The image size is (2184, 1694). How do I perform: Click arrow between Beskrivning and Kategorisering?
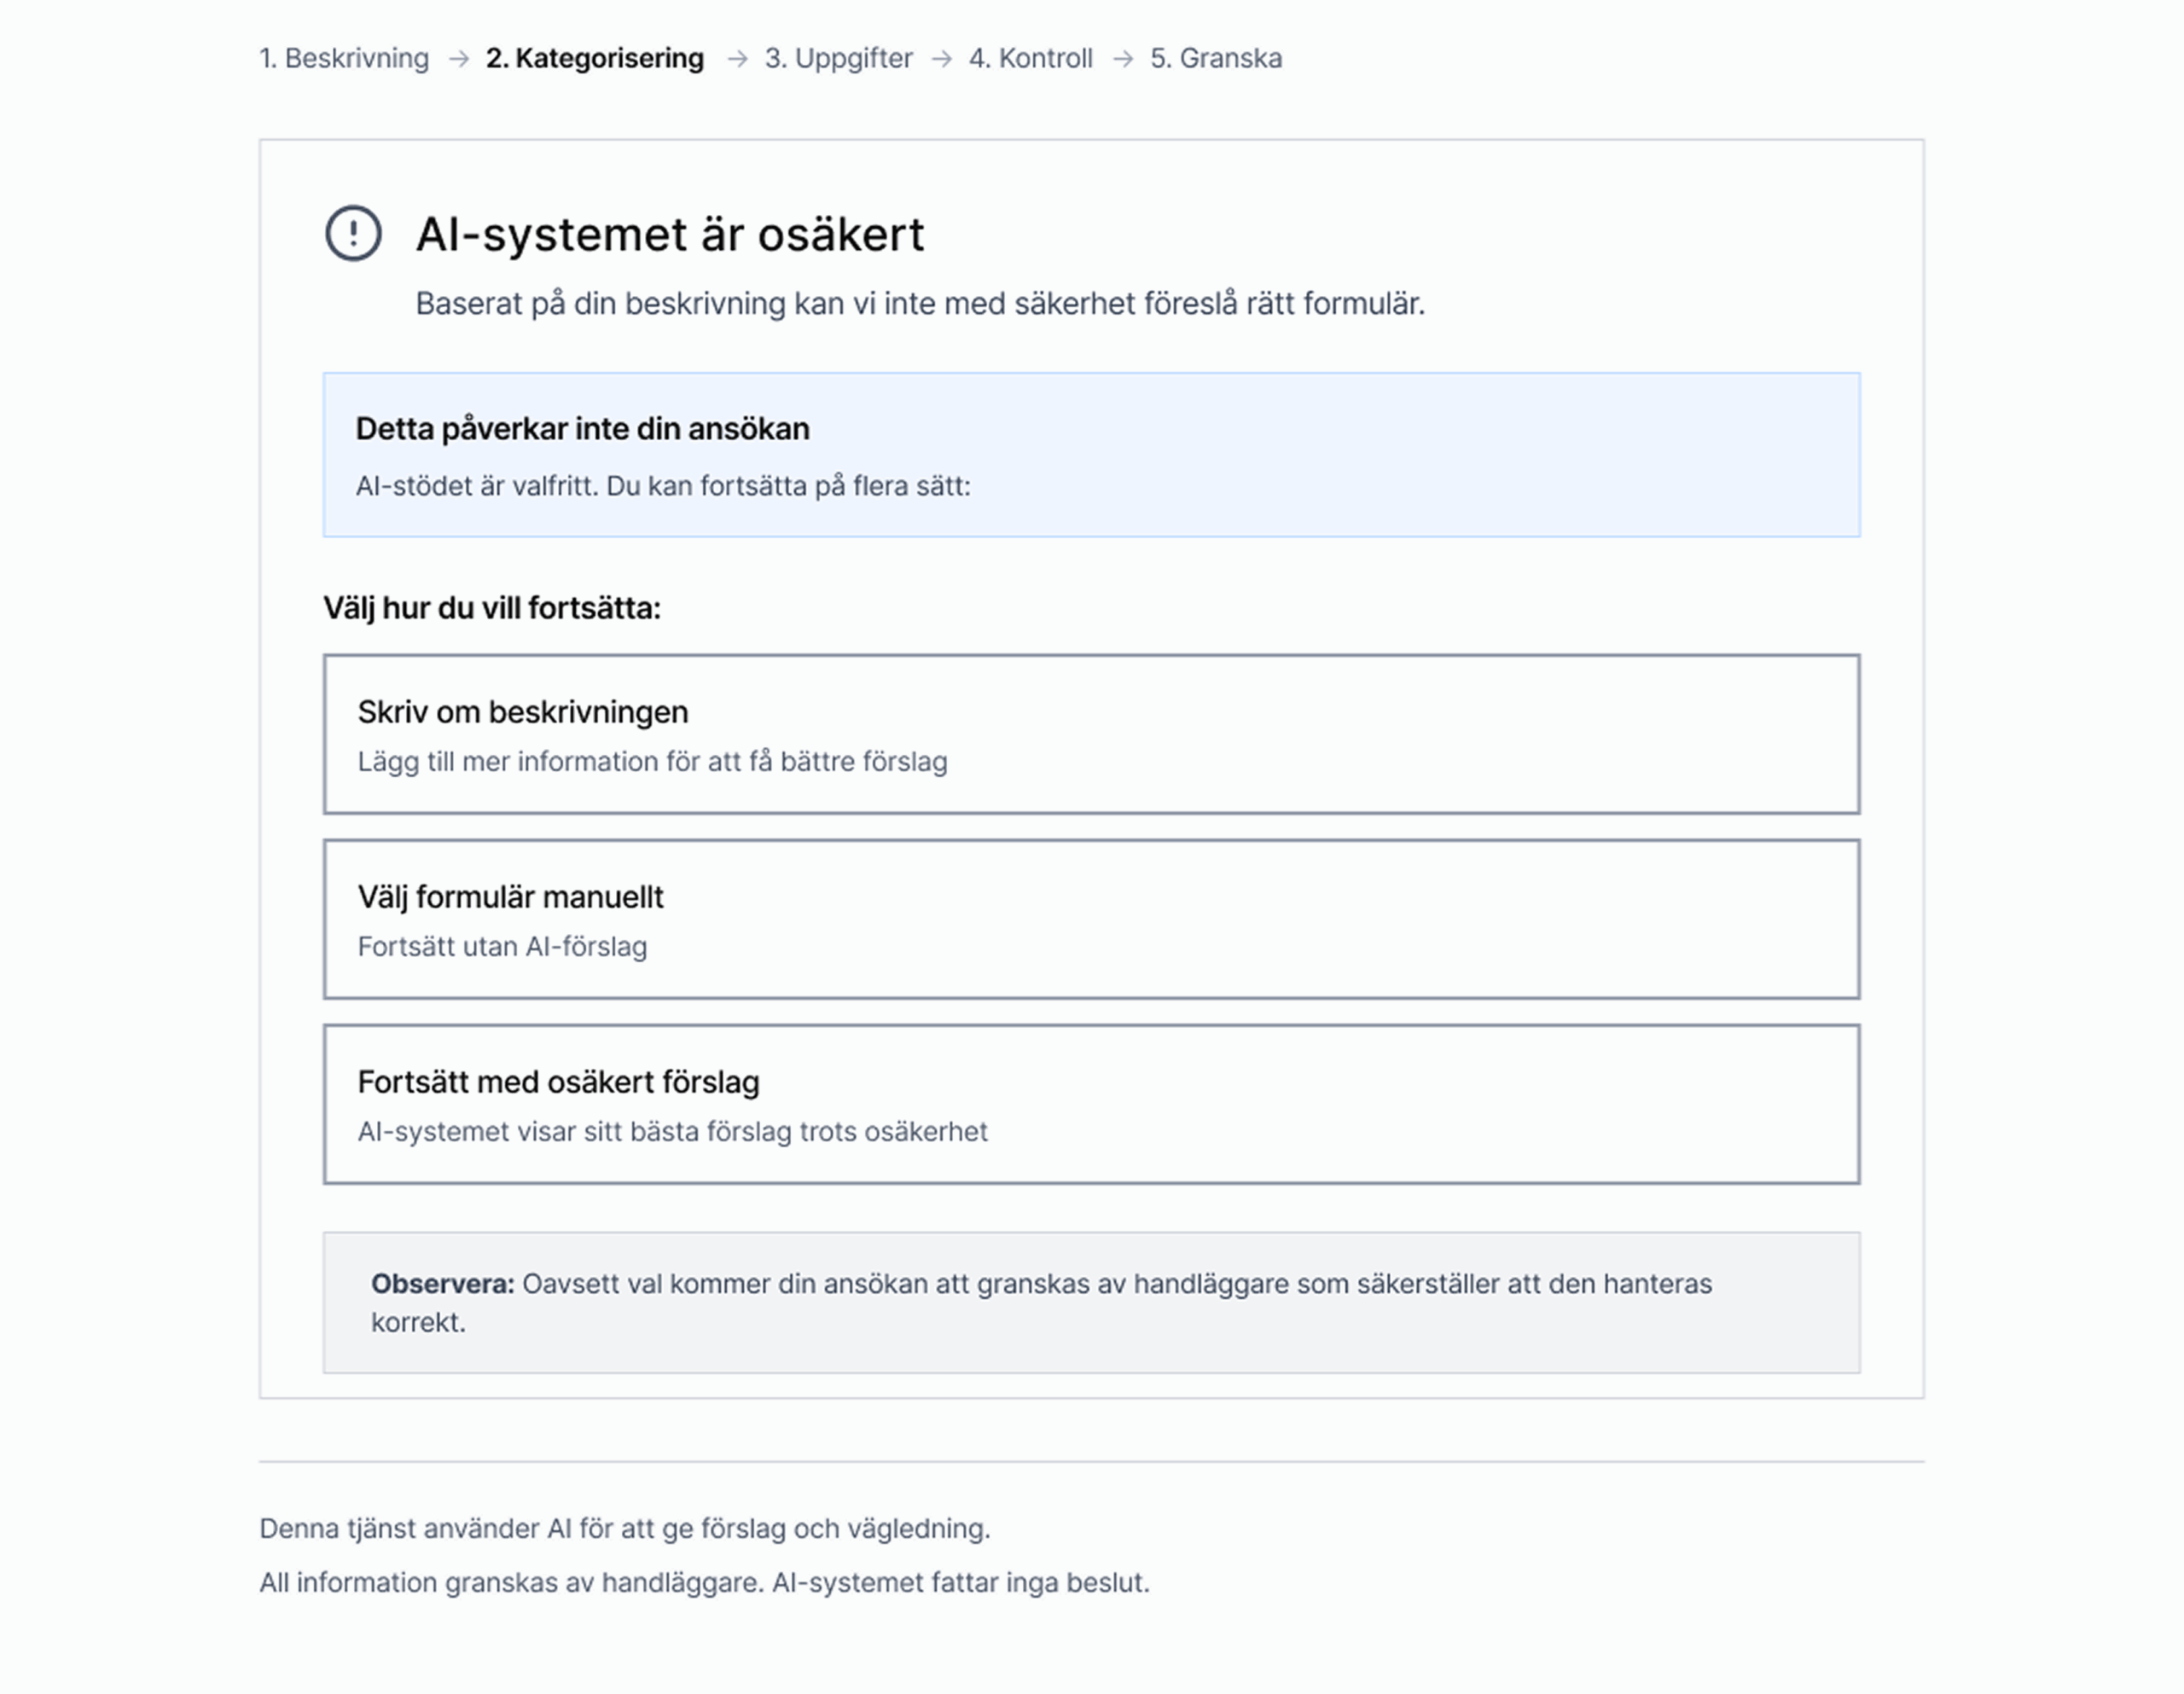point(458,59)
